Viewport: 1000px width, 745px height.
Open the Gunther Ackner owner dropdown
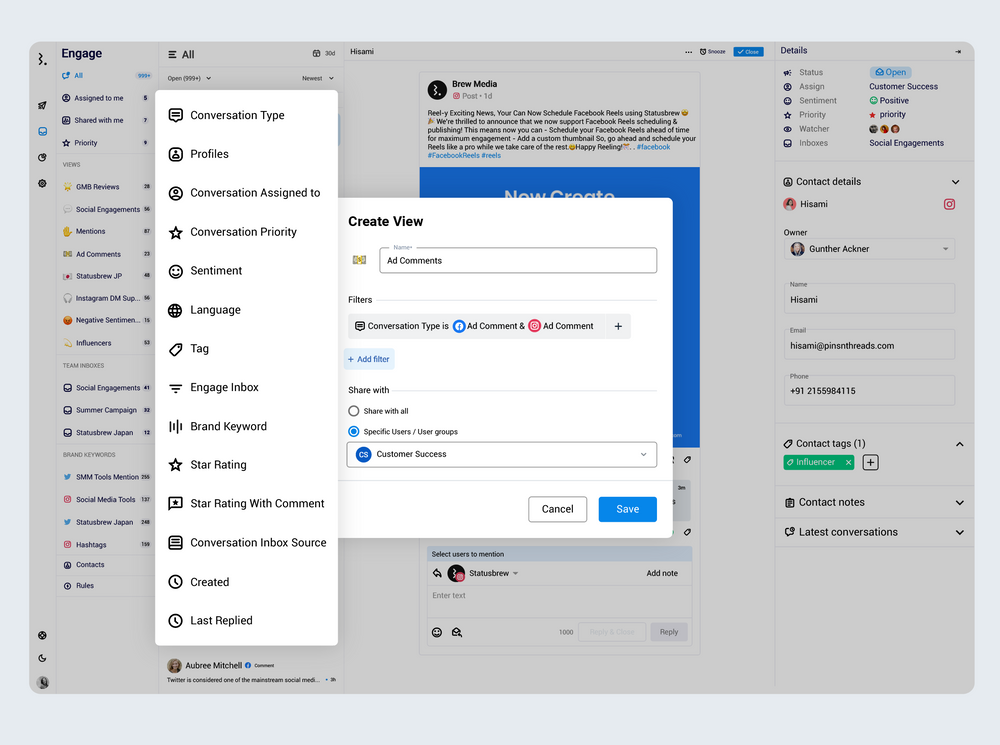[869, 249]
